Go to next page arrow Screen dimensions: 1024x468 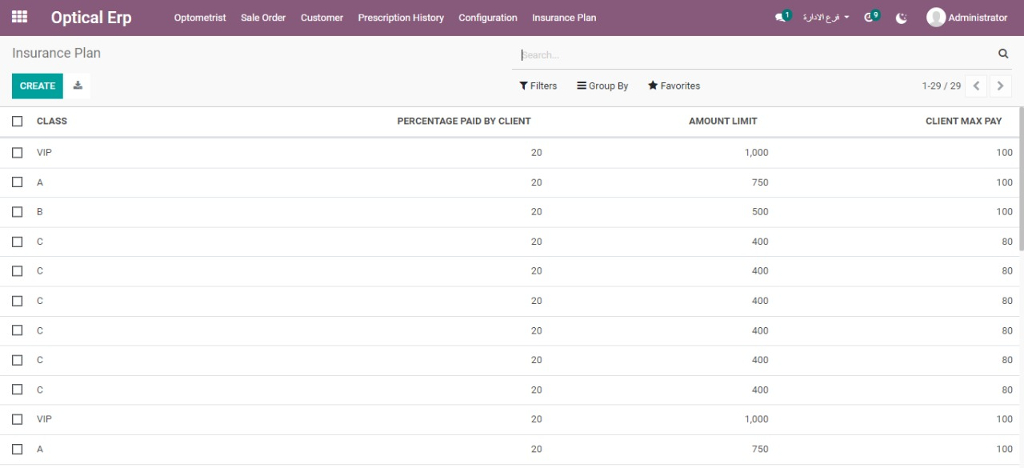pos(999,86)
